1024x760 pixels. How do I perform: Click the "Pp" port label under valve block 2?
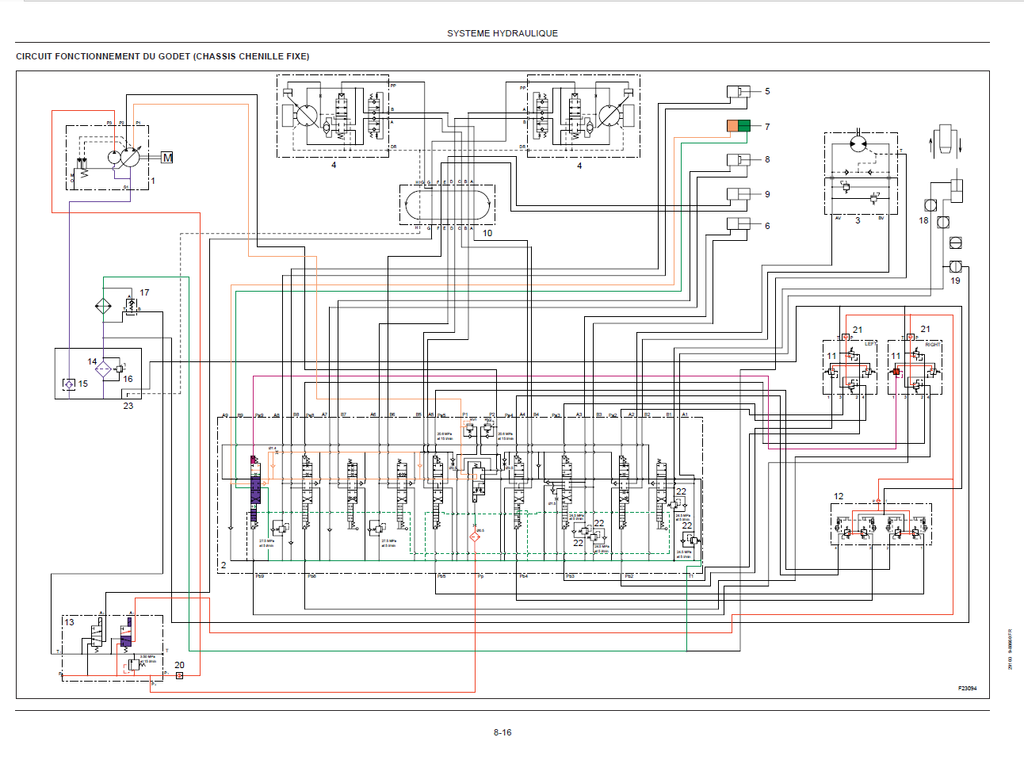[481, 577]
